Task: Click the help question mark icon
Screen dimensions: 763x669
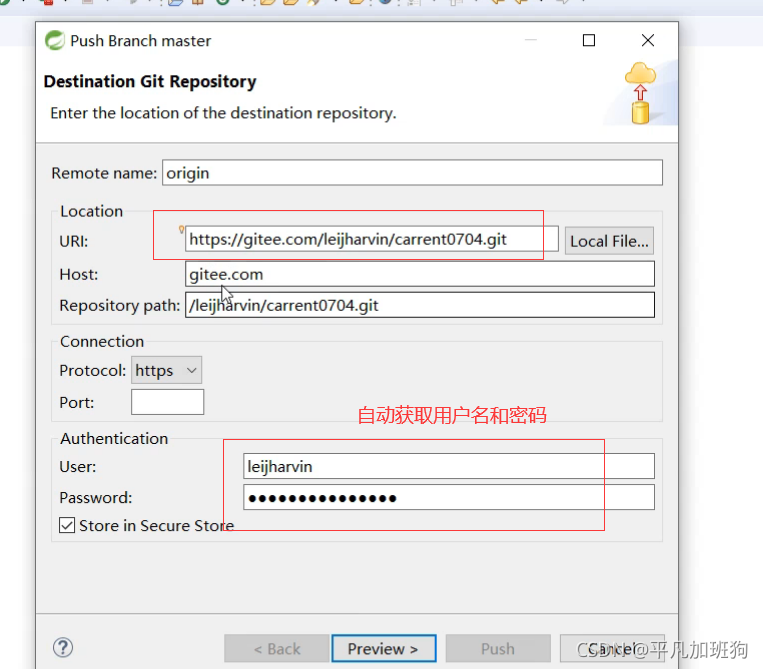Action: (63, 648)
